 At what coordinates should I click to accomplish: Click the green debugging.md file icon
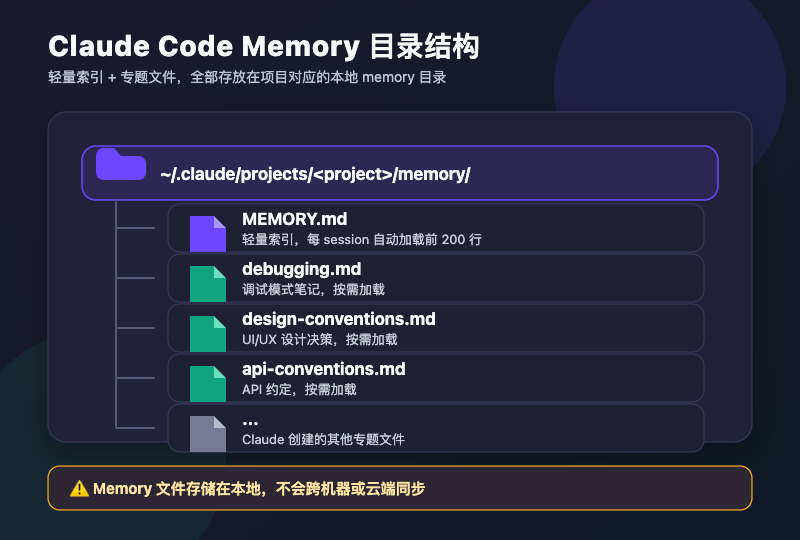[x=208, y=284]
